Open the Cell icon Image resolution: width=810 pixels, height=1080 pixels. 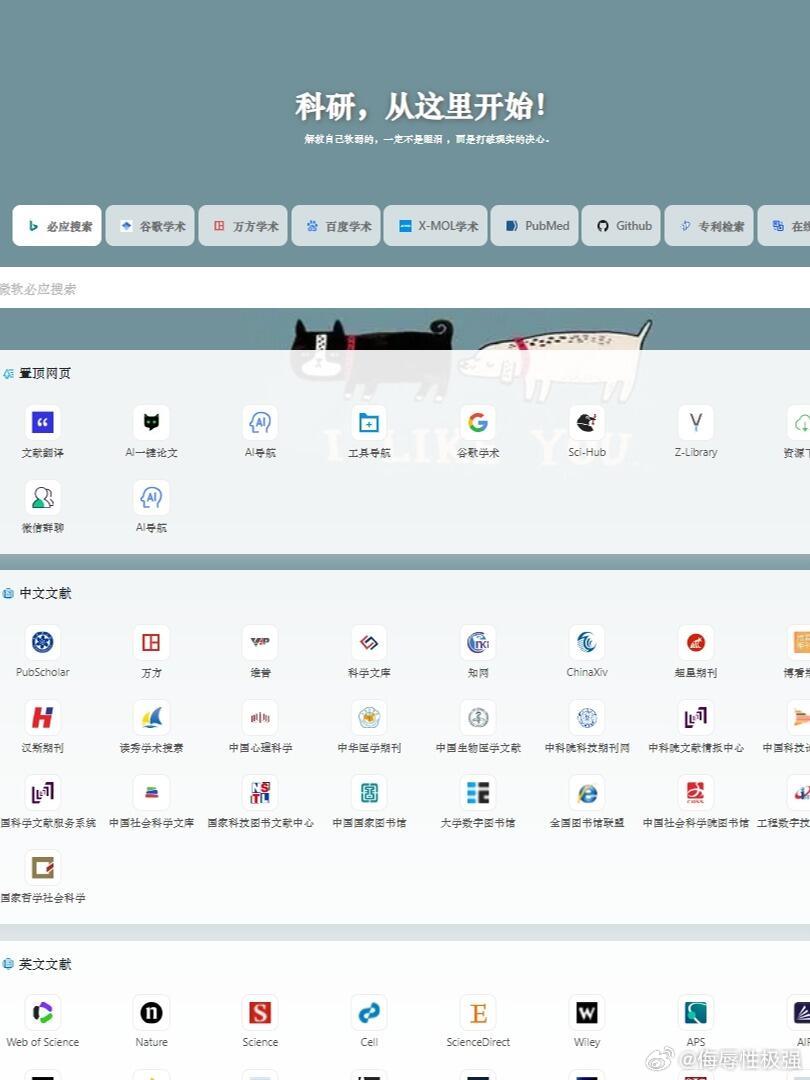[369, 1012]
